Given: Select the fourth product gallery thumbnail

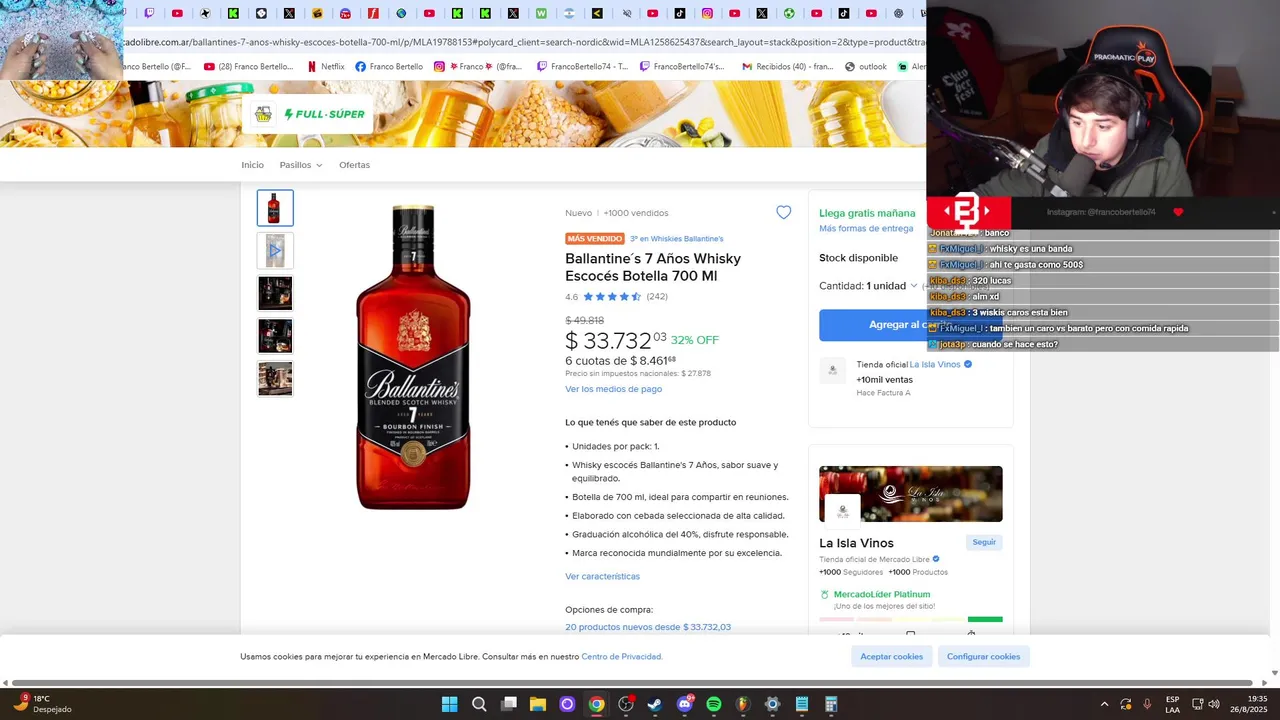Looking at the screenshot, I should click(275, 336).
